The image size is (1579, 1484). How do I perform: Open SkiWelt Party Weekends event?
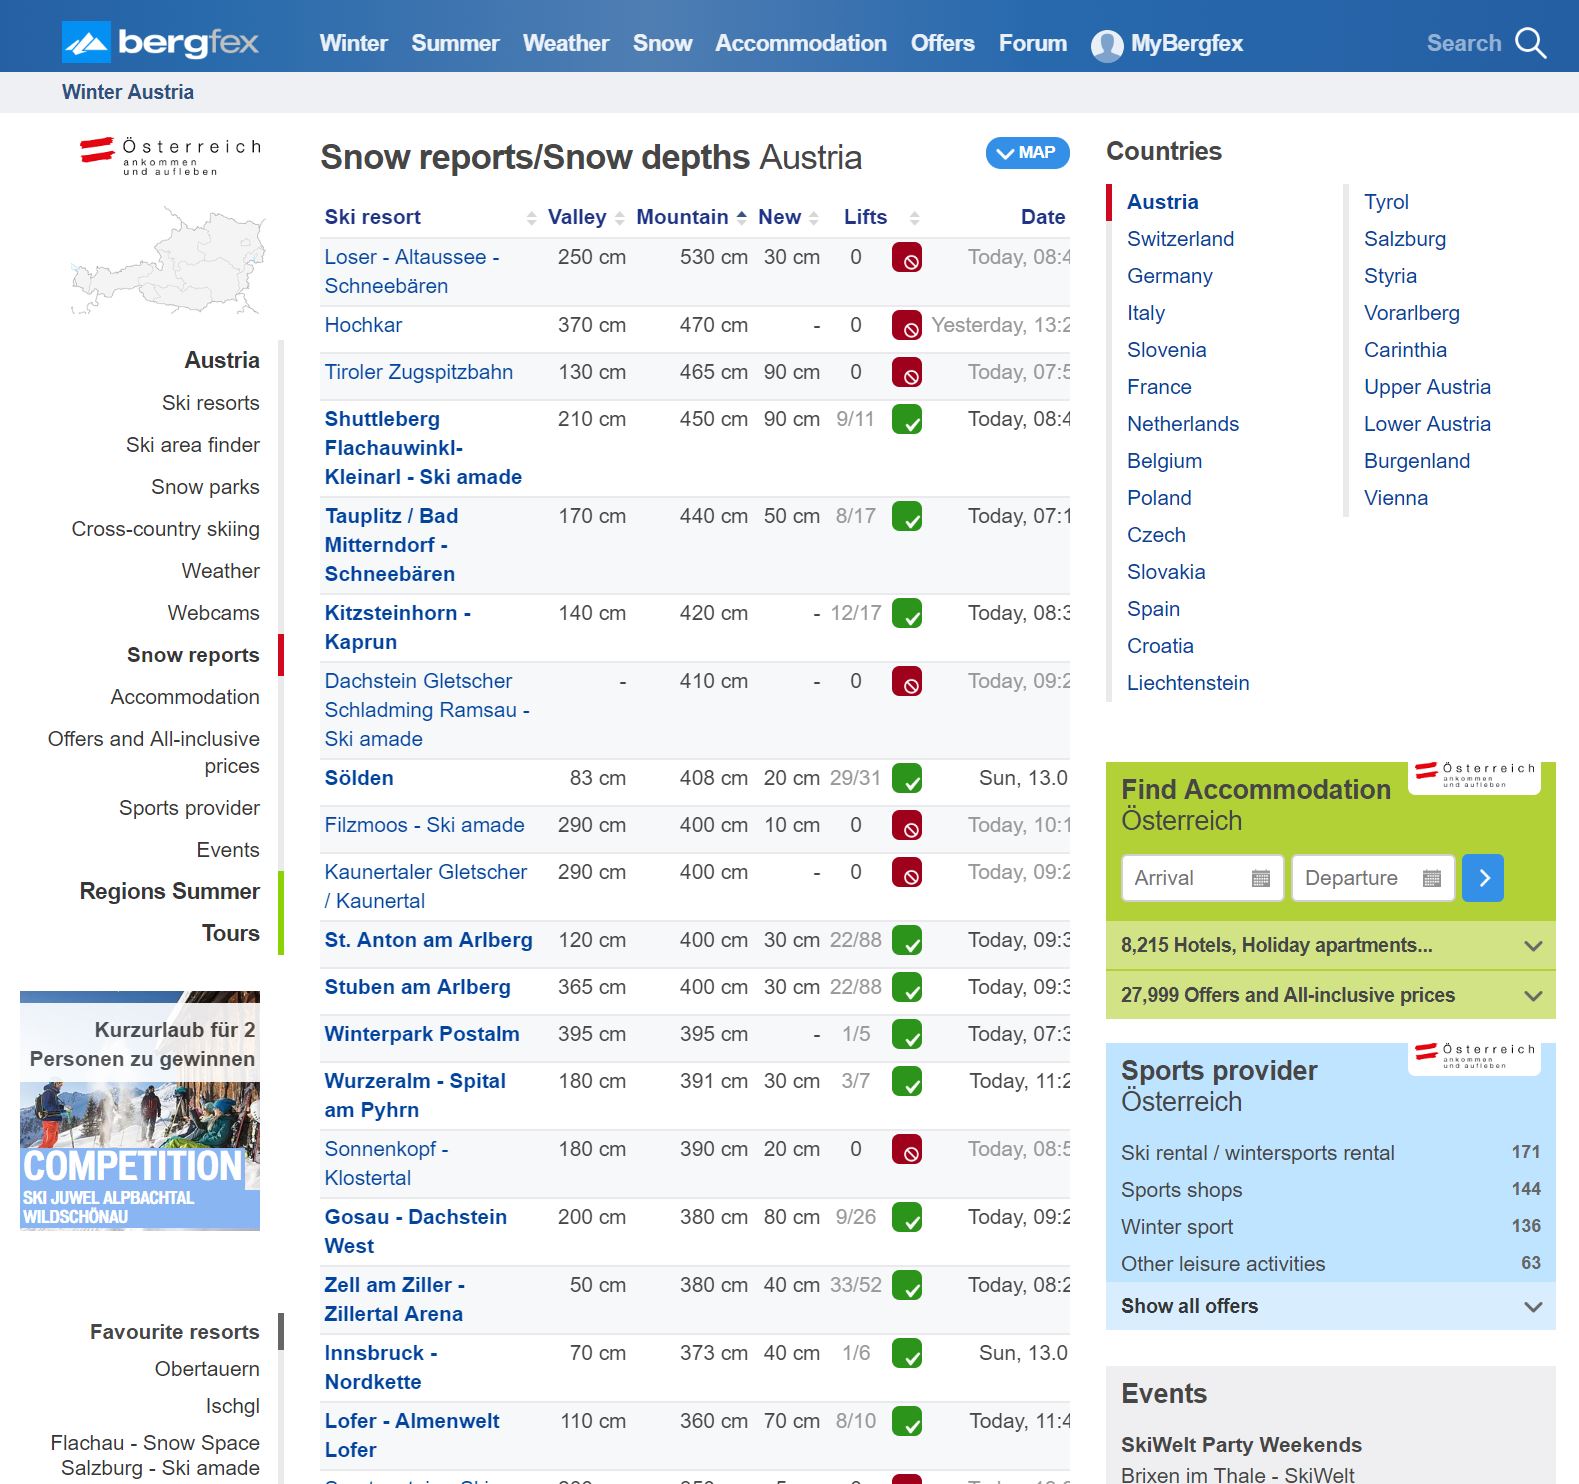[x=1241, y=1445]
